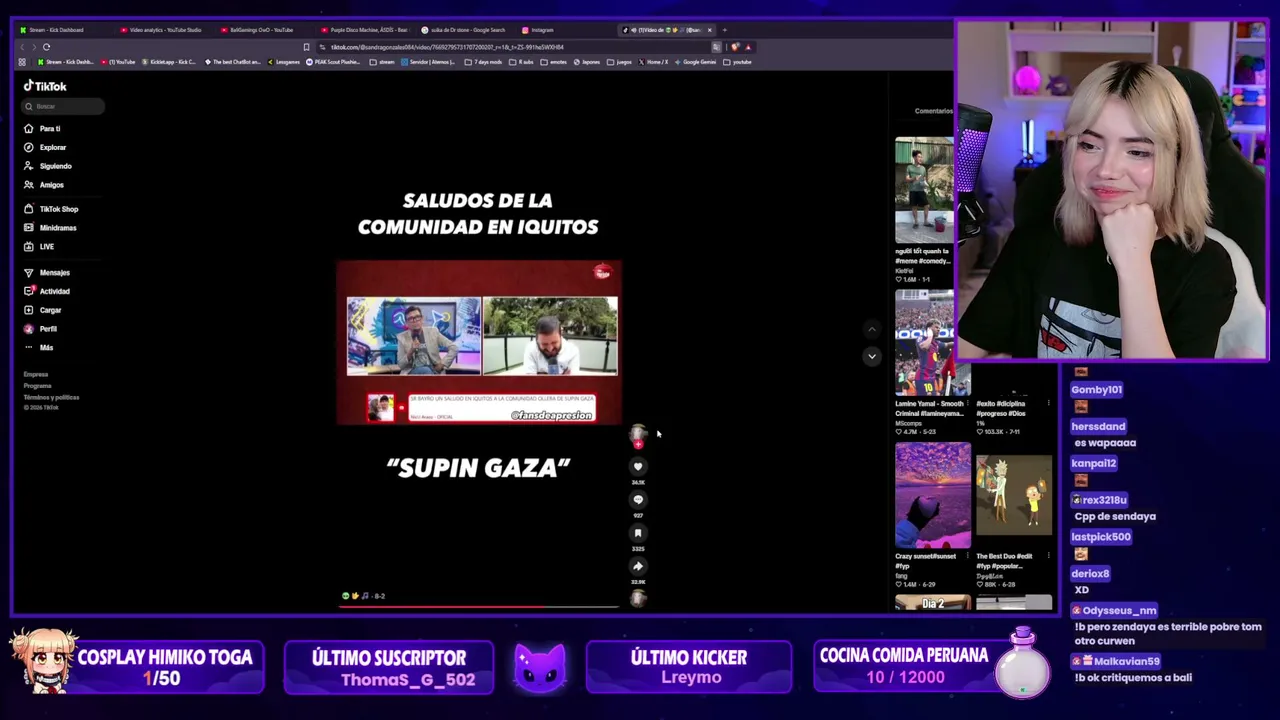Open the juegos bookmark folder
Viewport: 1280px width, 720px height.
[x=620, y=62]
